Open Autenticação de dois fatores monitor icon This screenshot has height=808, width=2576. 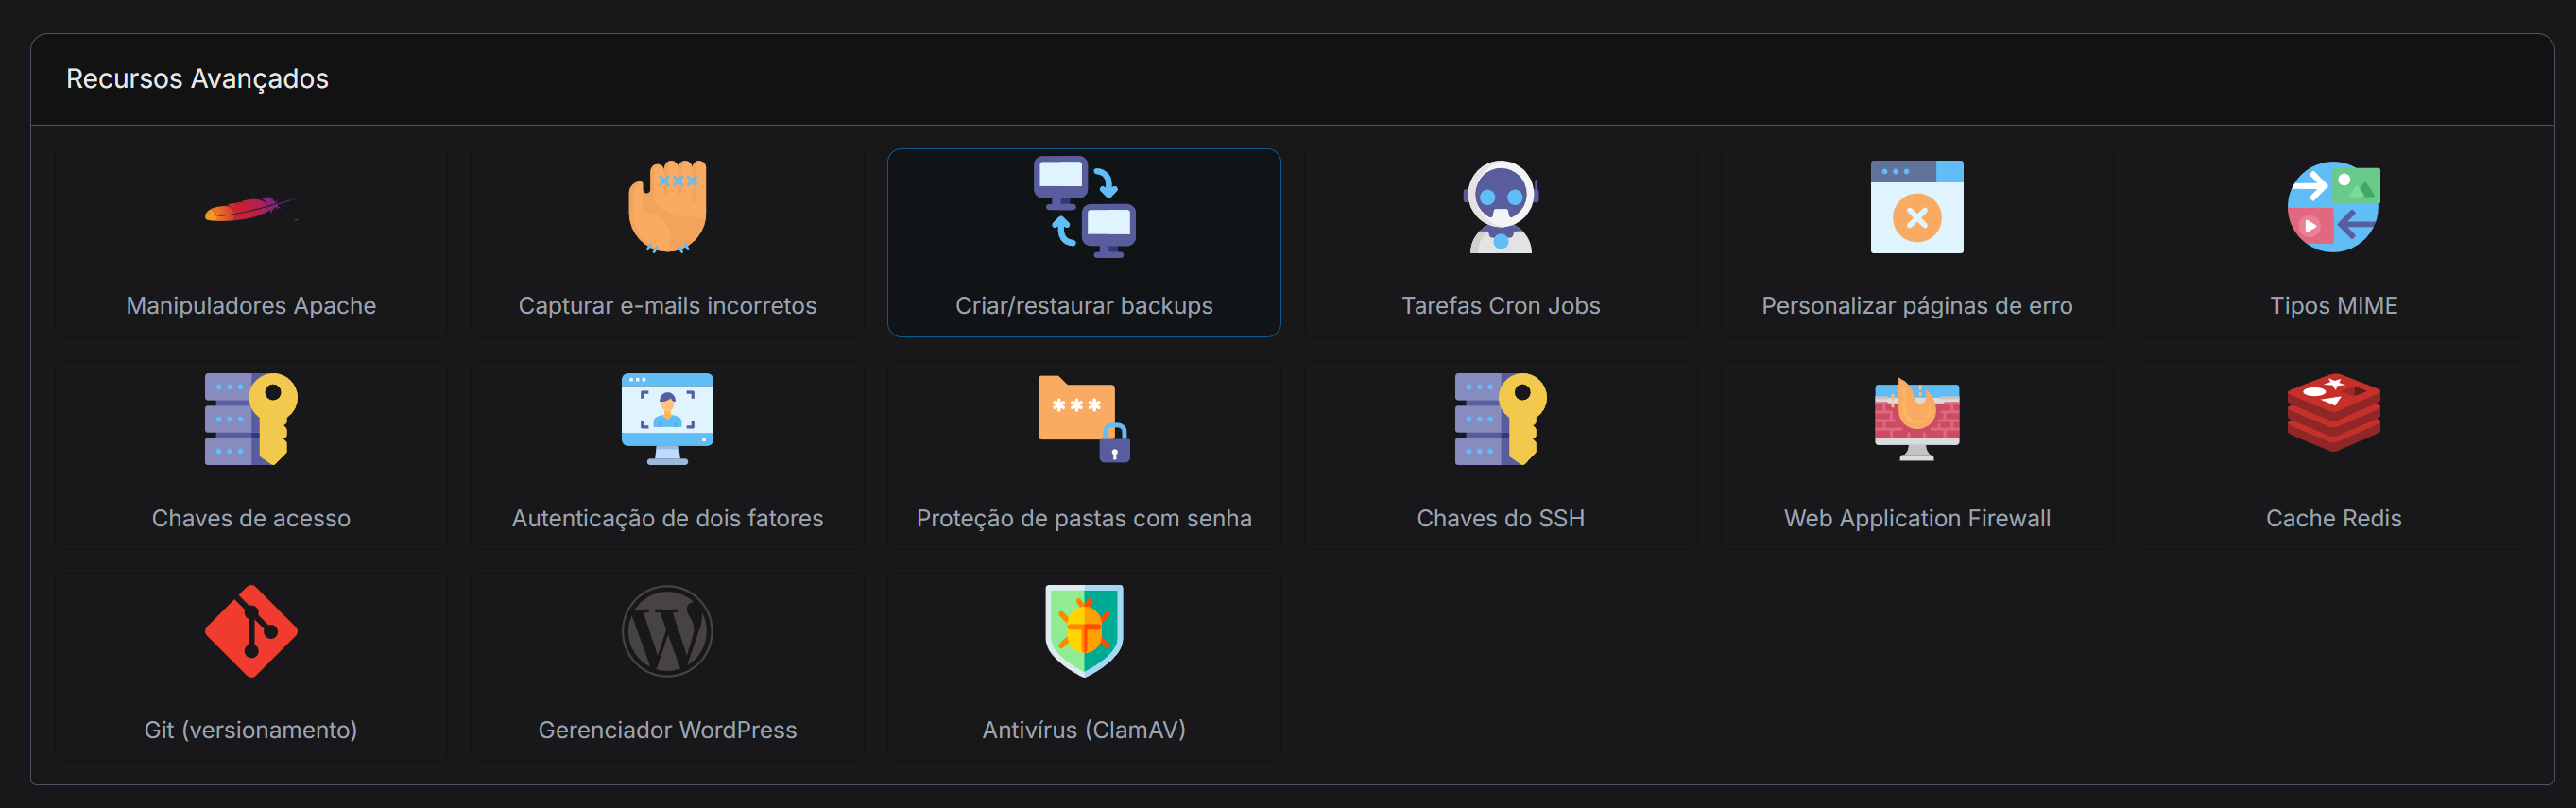click(667, 419)
